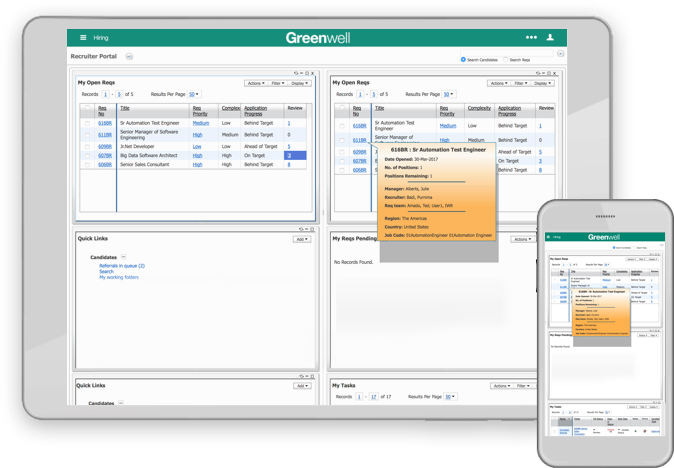Refresh the lower Quick Links panel
The width and height of the screenshot is (674, 468).
301,376
